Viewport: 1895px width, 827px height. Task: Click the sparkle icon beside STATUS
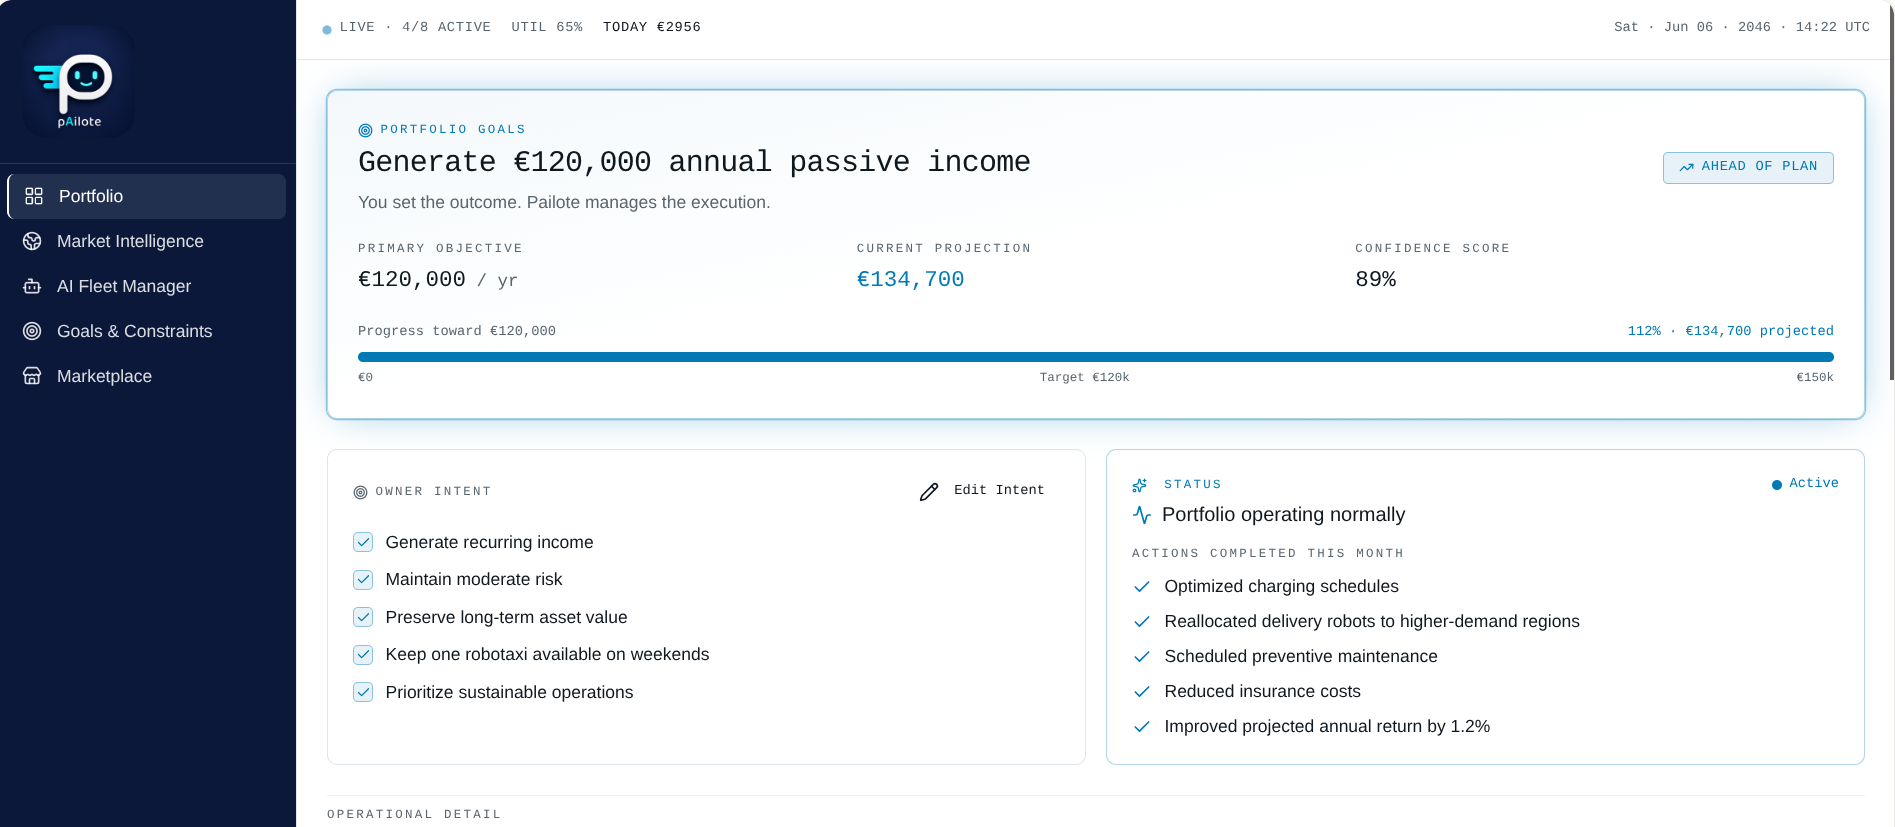(x=1139, y=485)
